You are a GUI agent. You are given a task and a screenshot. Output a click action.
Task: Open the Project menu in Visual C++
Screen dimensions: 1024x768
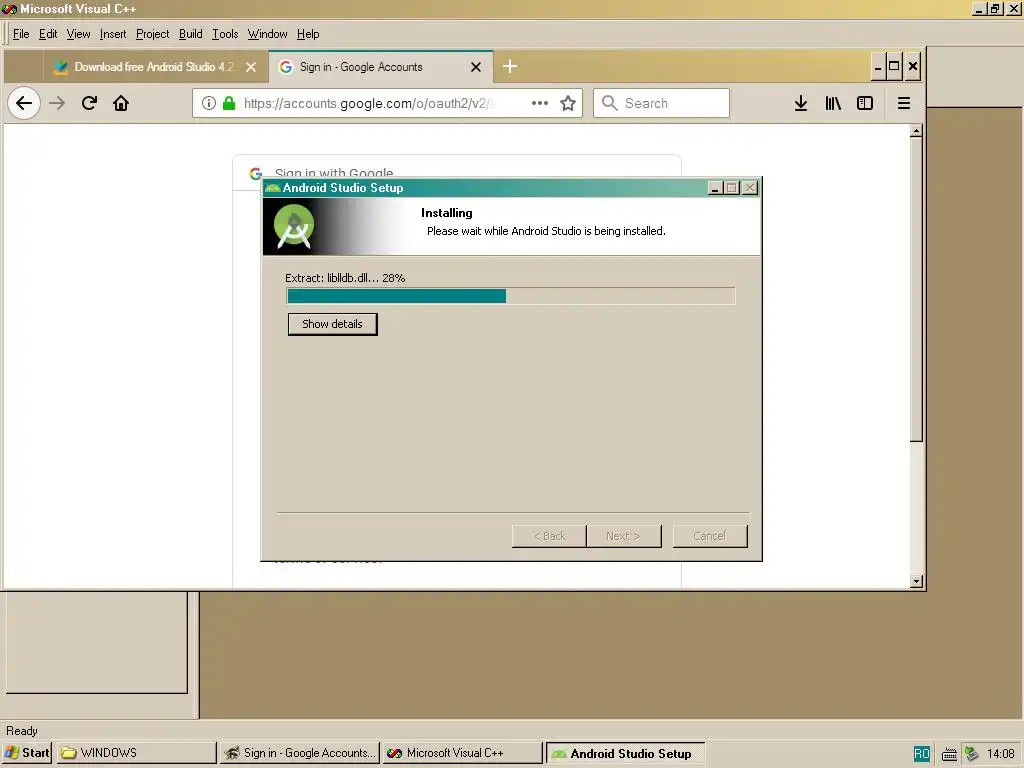coord(152,34)
